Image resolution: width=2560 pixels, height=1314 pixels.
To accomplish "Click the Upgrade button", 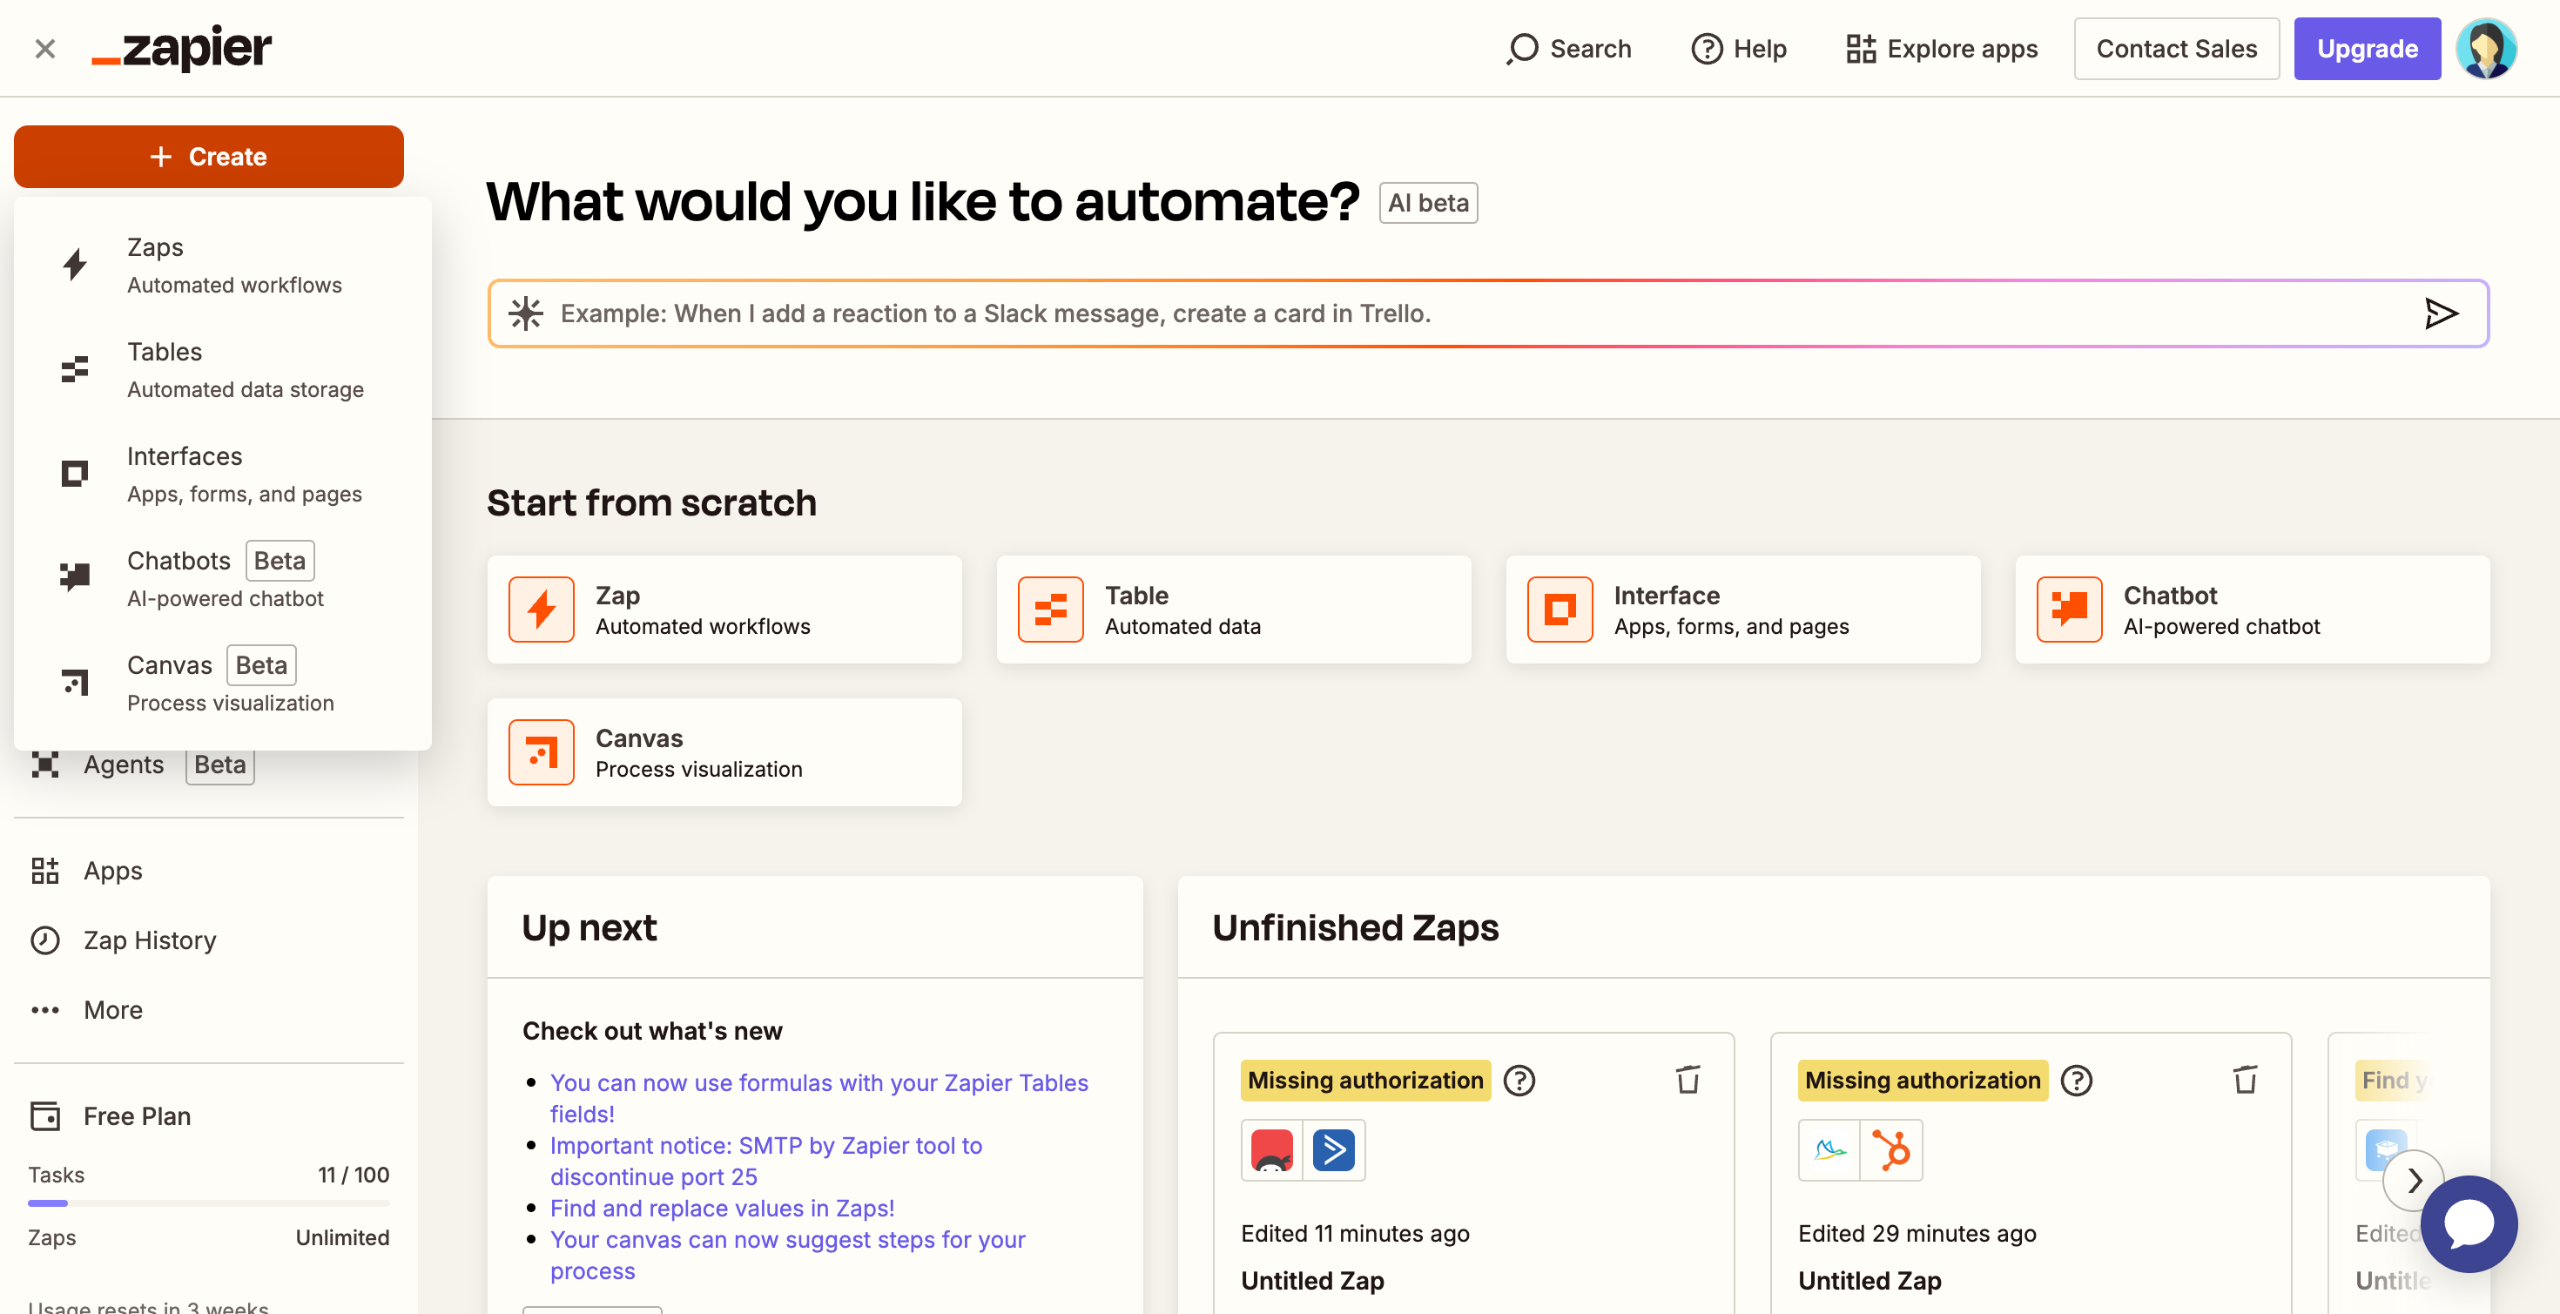I will 2366,48.
